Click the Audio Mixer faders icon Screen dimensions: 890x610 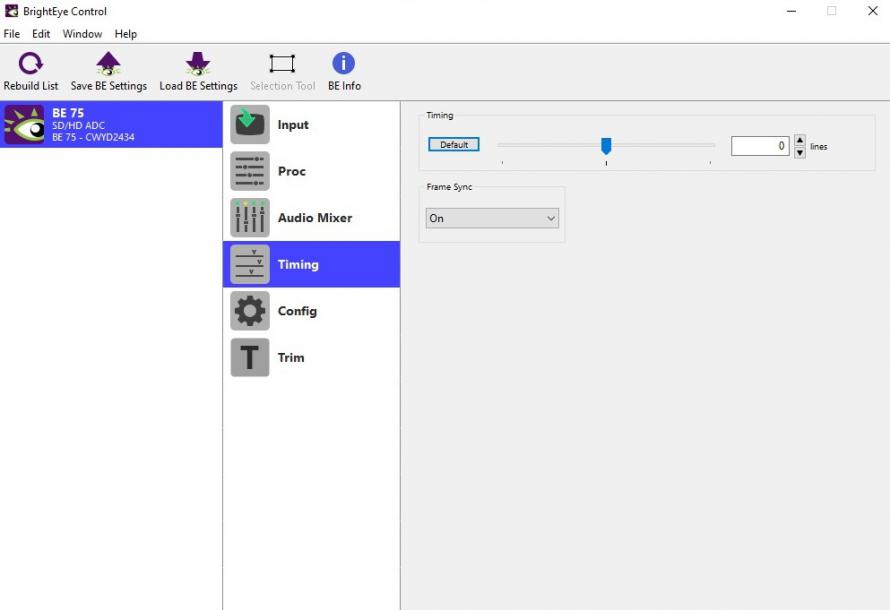pos(250,217)
